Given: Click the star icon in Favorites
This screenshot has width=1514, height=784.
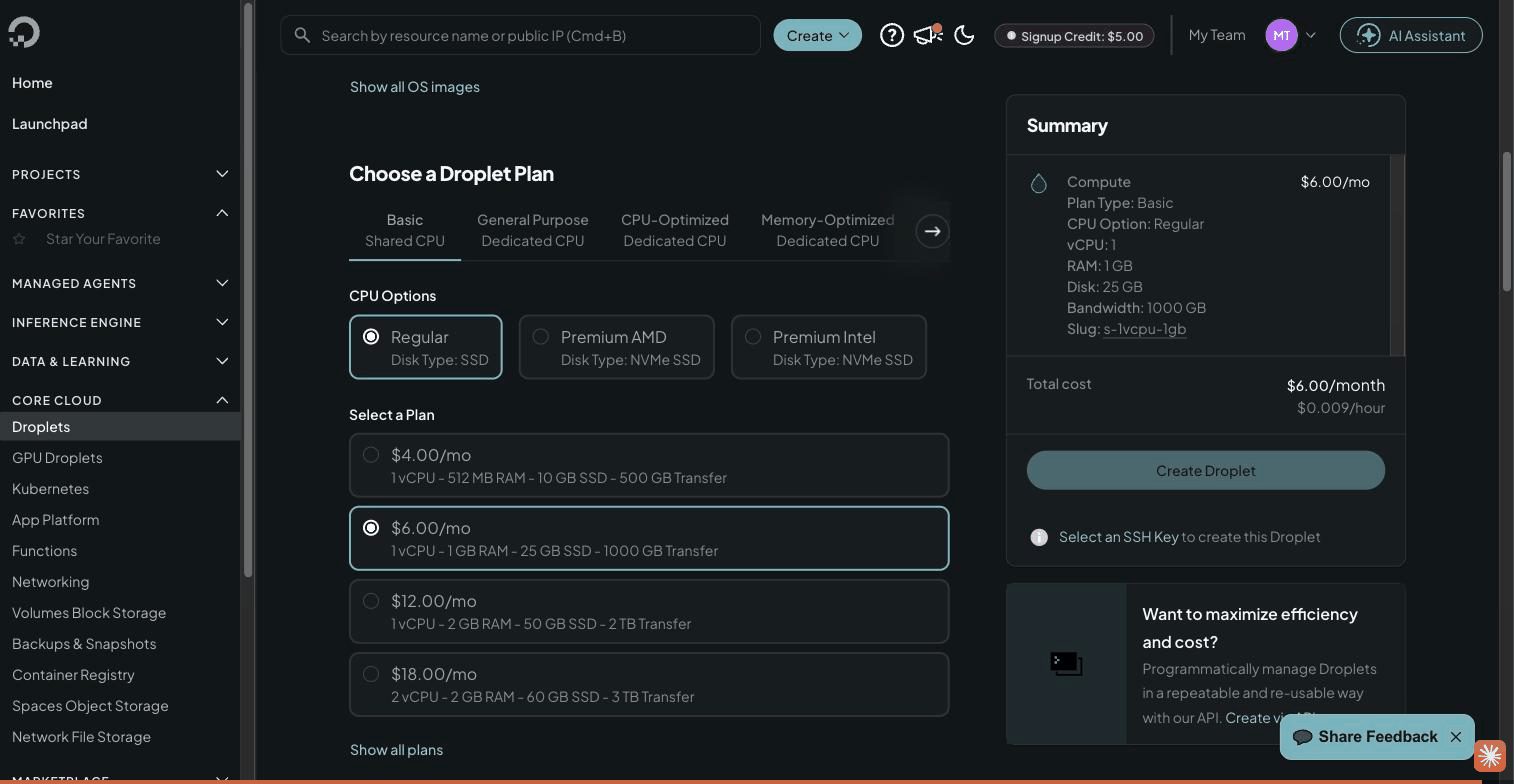Looking at the screenshot, I should tap(19, 239).
